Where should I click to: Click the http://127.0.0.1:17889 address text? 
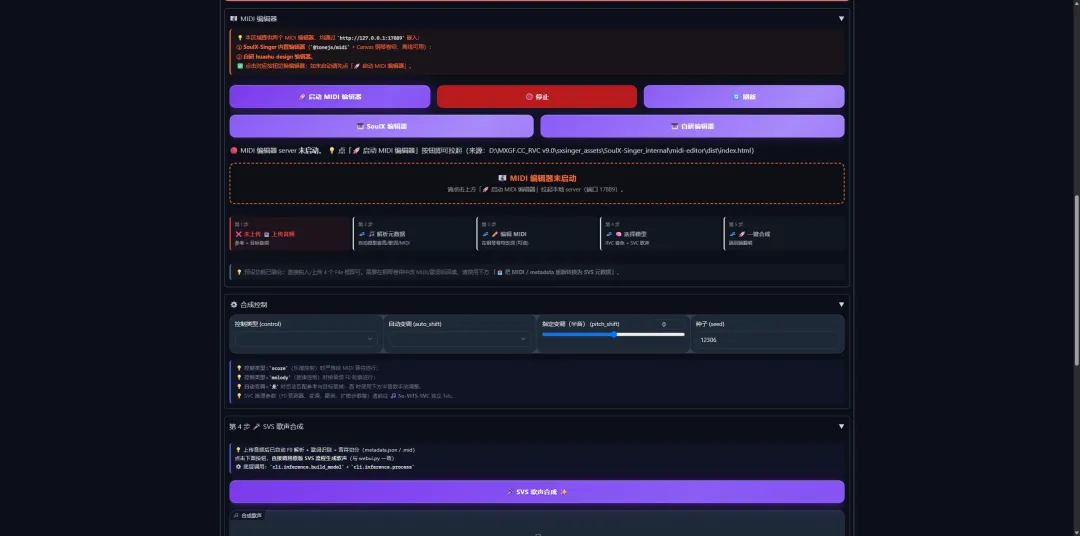[x=371, y=38]
